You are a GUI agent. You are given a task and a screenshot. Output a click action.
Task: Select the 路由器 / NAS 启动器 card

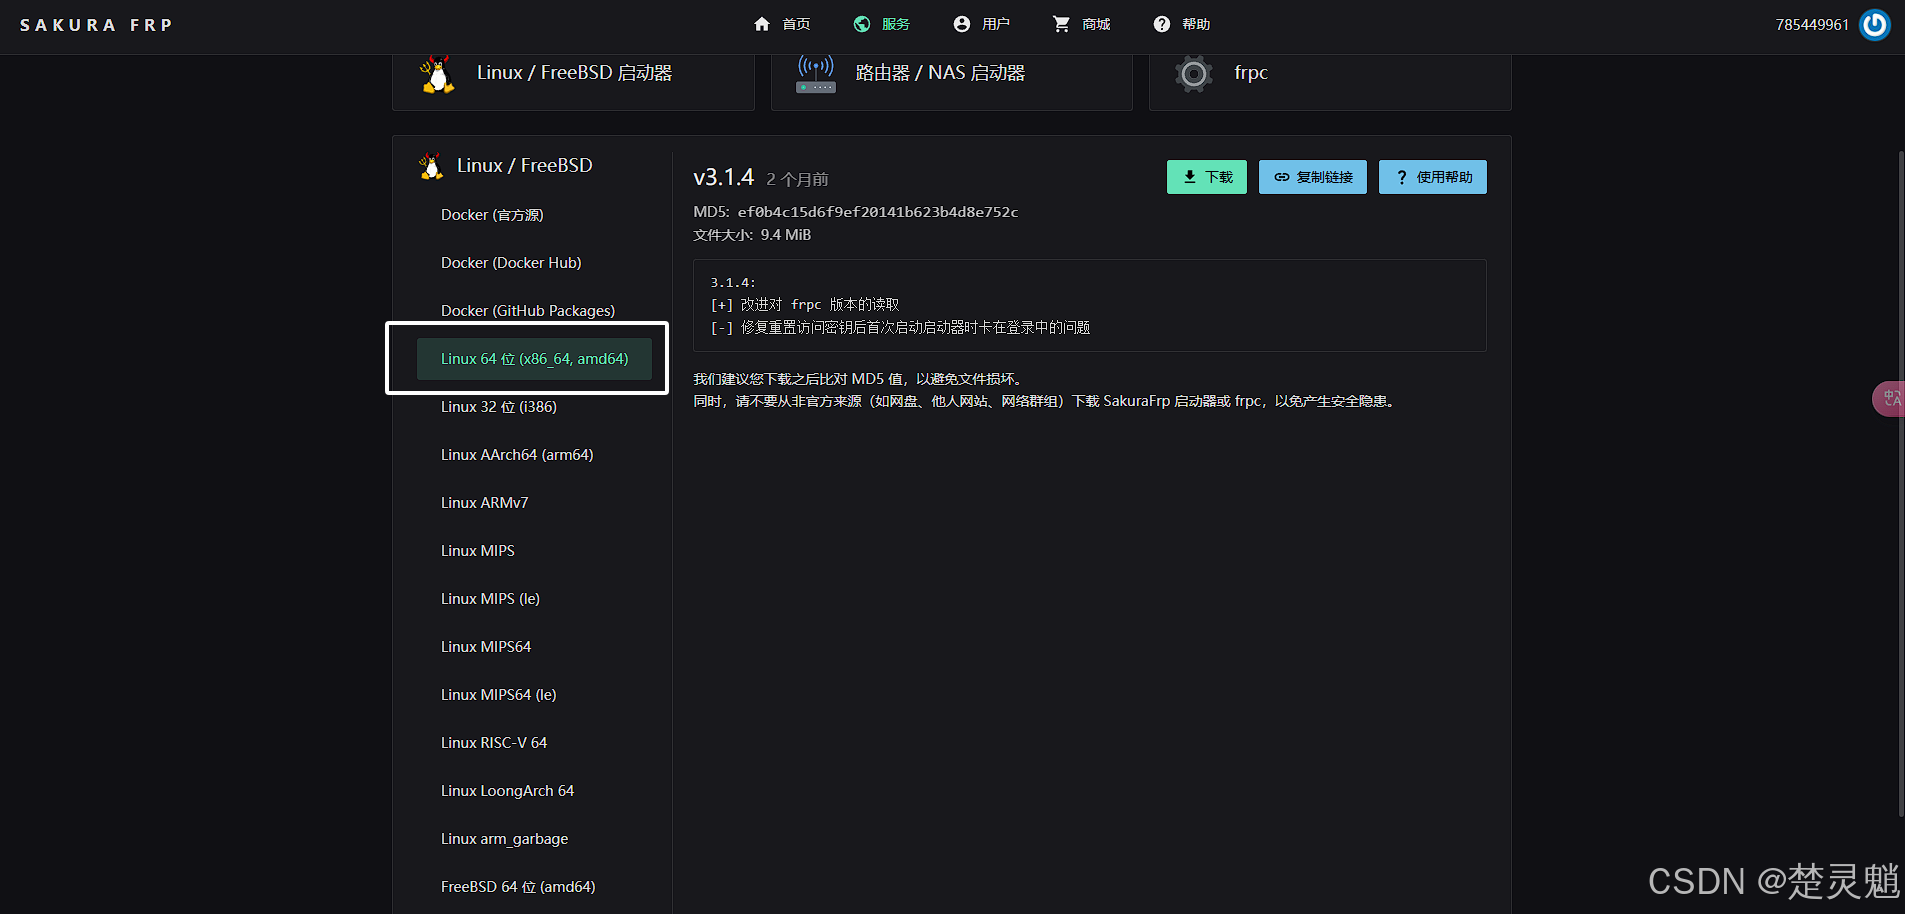[x=951, y=80]
